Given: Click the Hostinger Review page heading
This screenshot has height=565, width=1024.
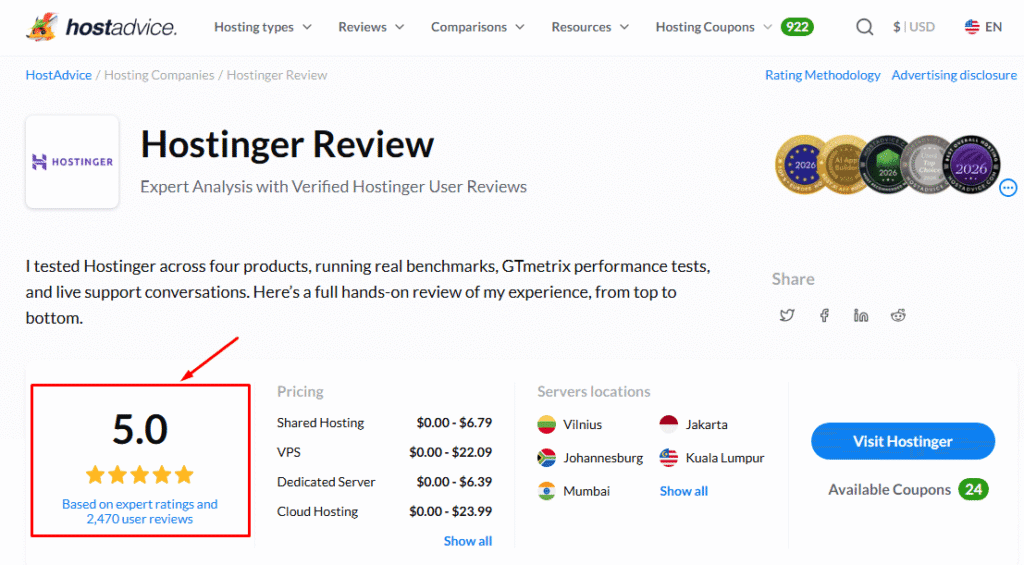Looking at the screenshot, I should (287, 144).
